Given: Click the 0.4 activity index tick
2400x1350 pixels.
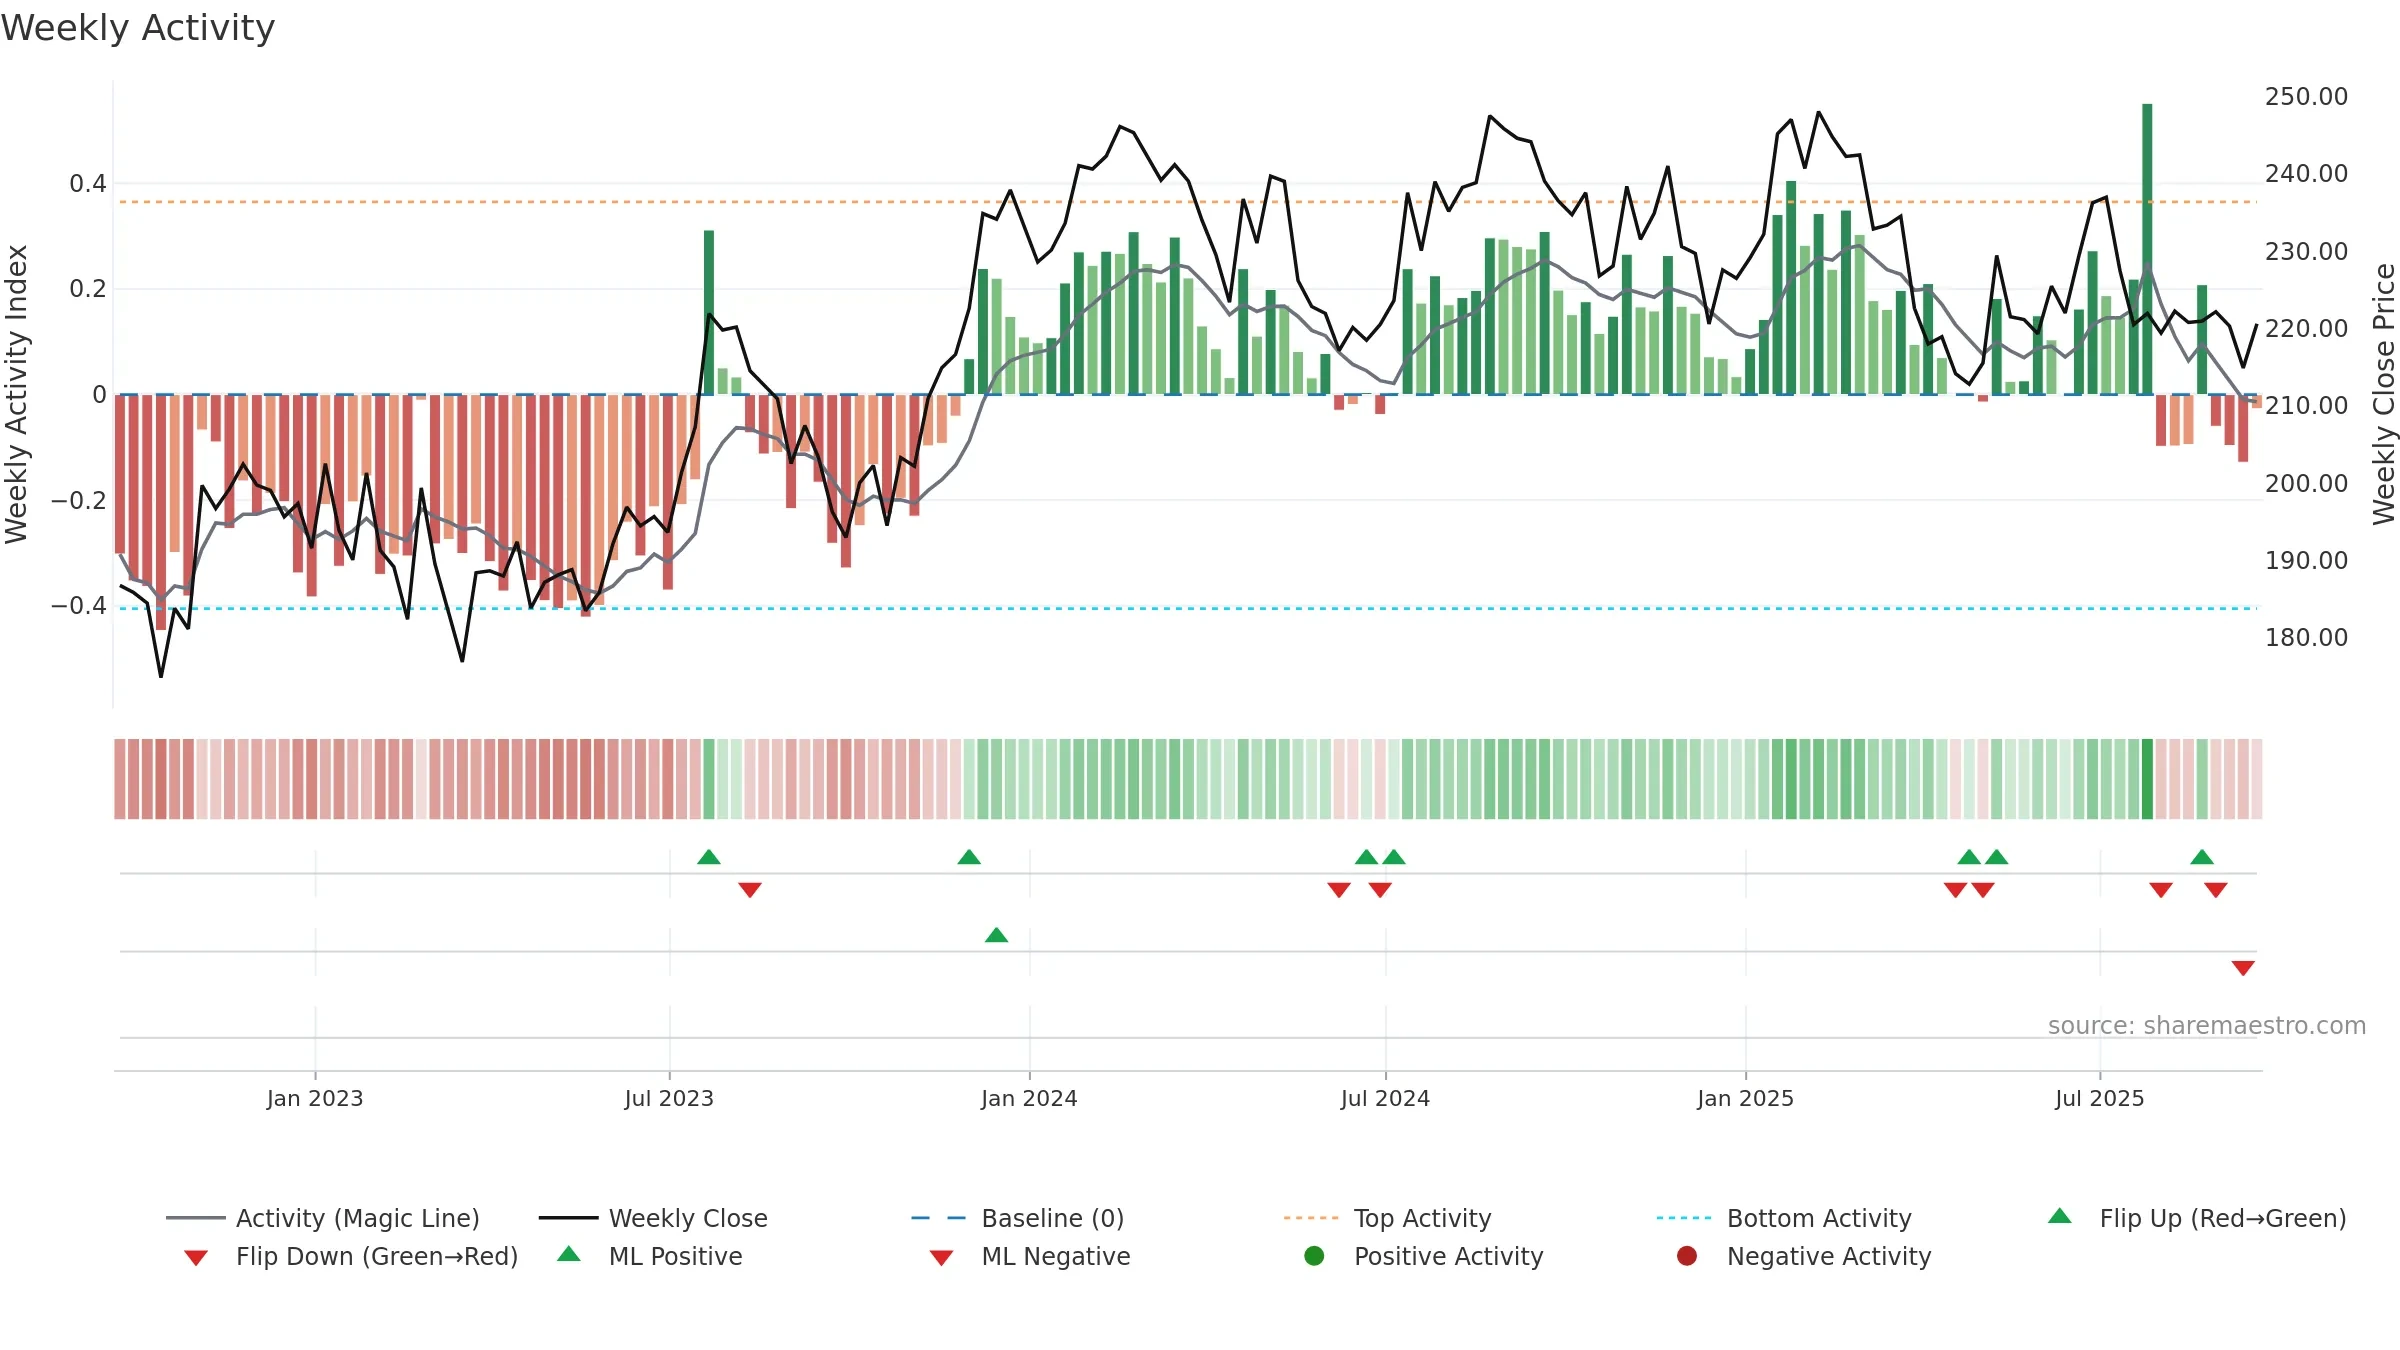Looking at the screenshot, I should [x=88, y=183].
